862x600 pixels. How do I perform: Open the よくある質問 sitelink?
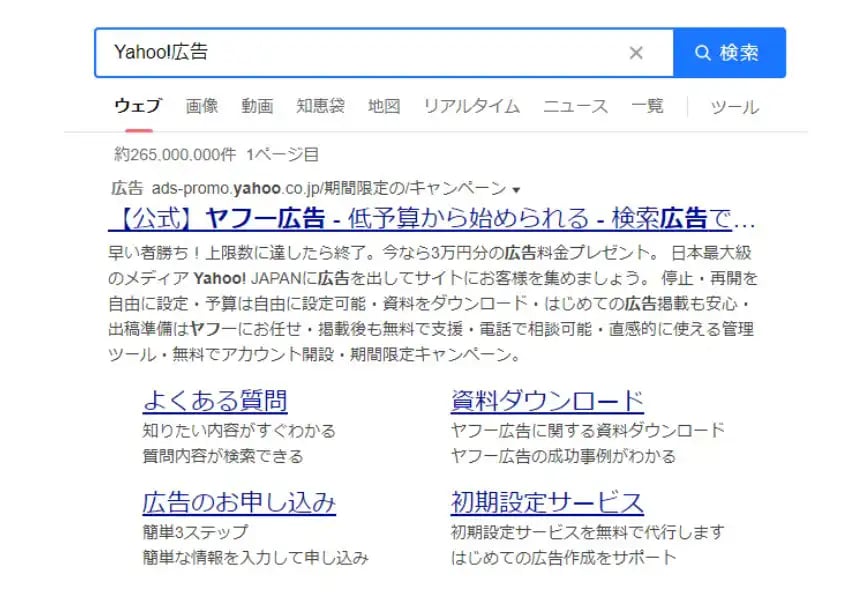pyautogui.click(x=215, y=401)
